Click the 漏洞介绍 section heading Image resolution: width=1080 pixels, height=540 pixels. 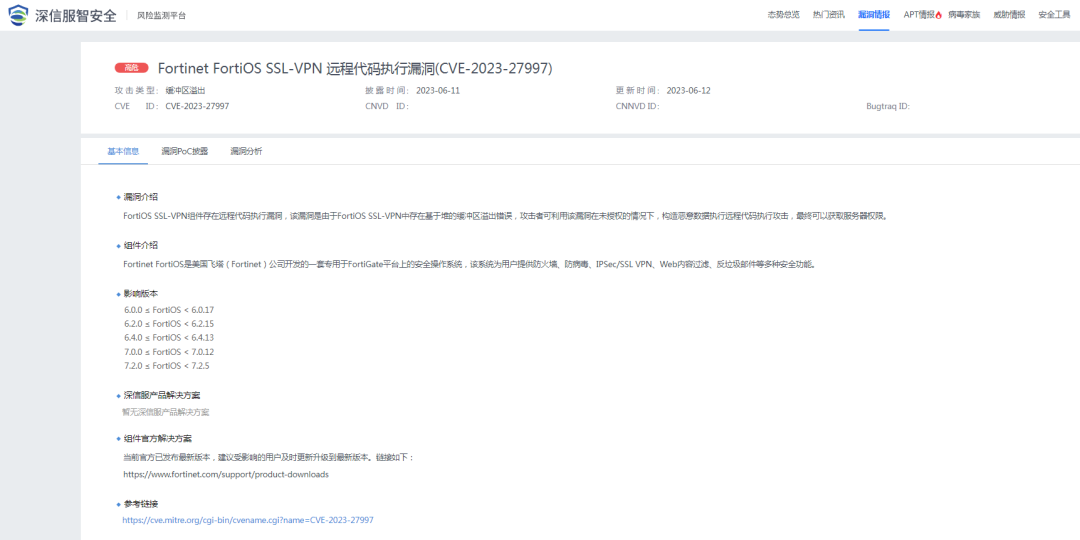coord(141,197)
